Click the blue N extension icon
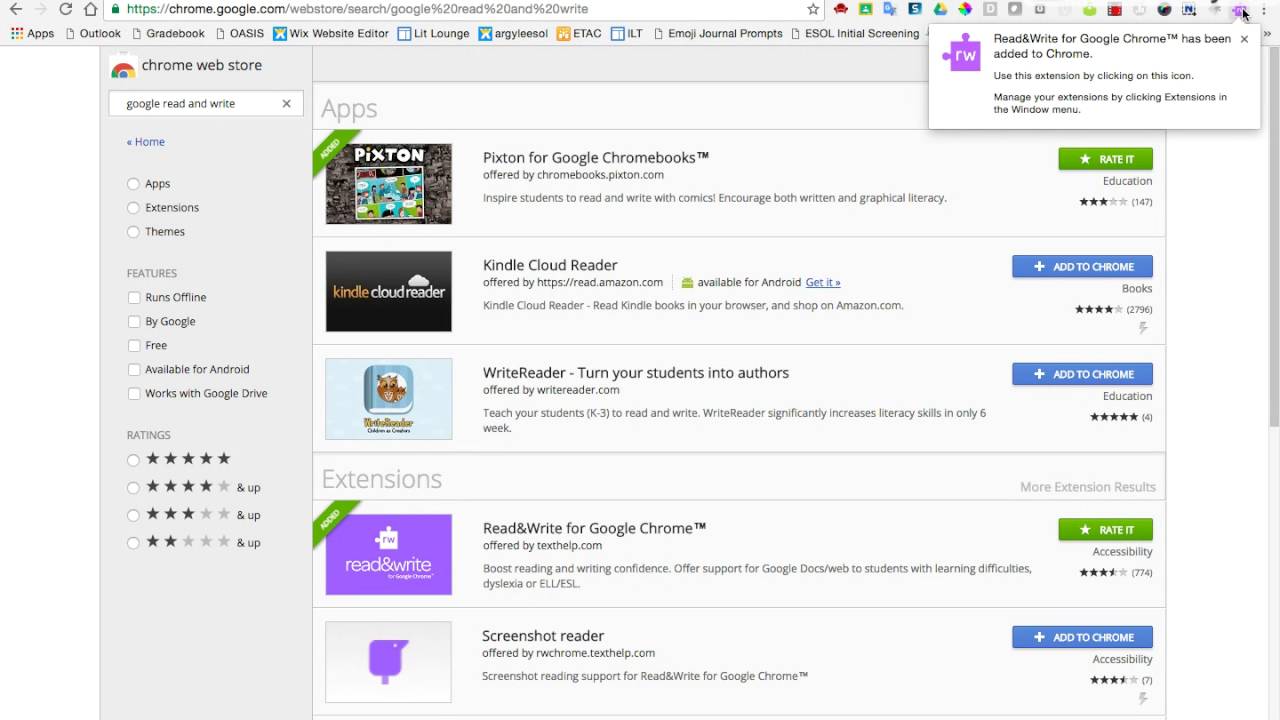Image resolution: width=1280 pixels, height=720 pixels. click(1189, 10)
